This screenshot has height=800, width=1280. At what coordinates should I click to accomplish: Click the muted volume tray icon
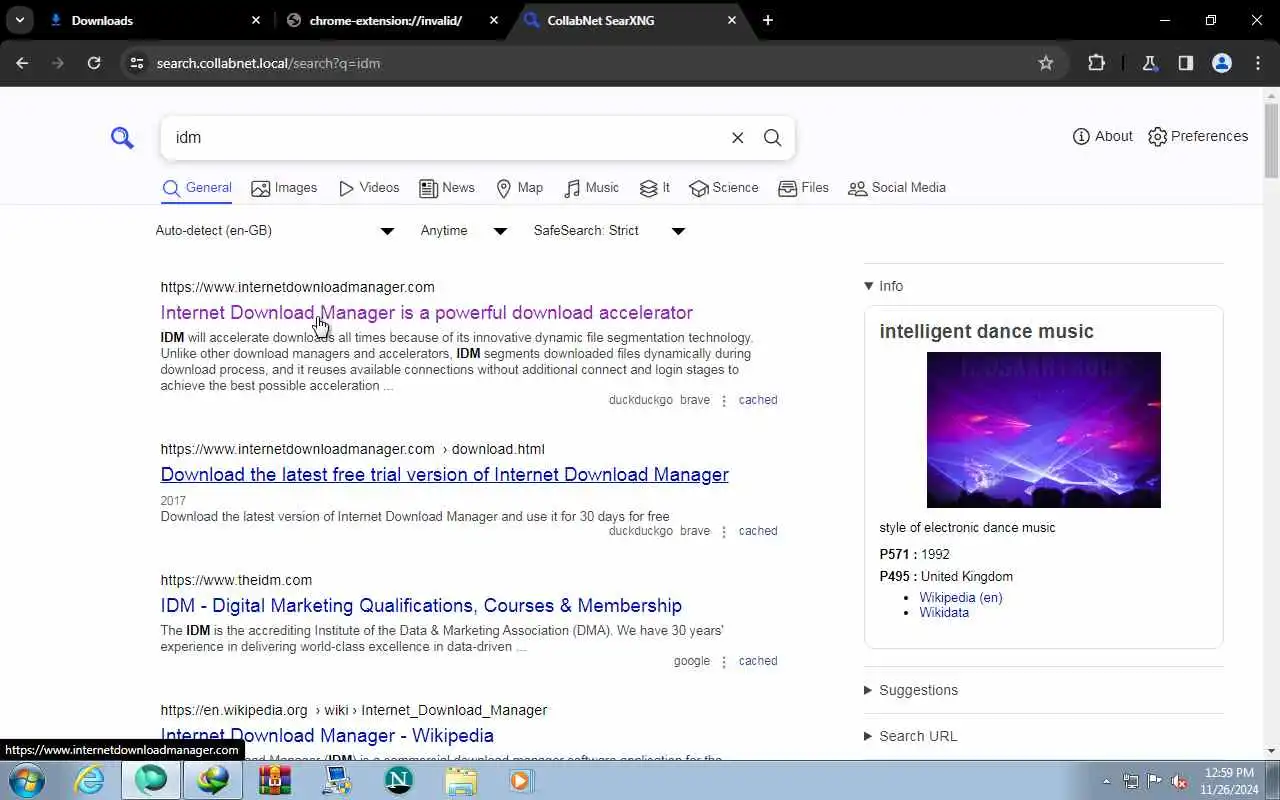1180,781
